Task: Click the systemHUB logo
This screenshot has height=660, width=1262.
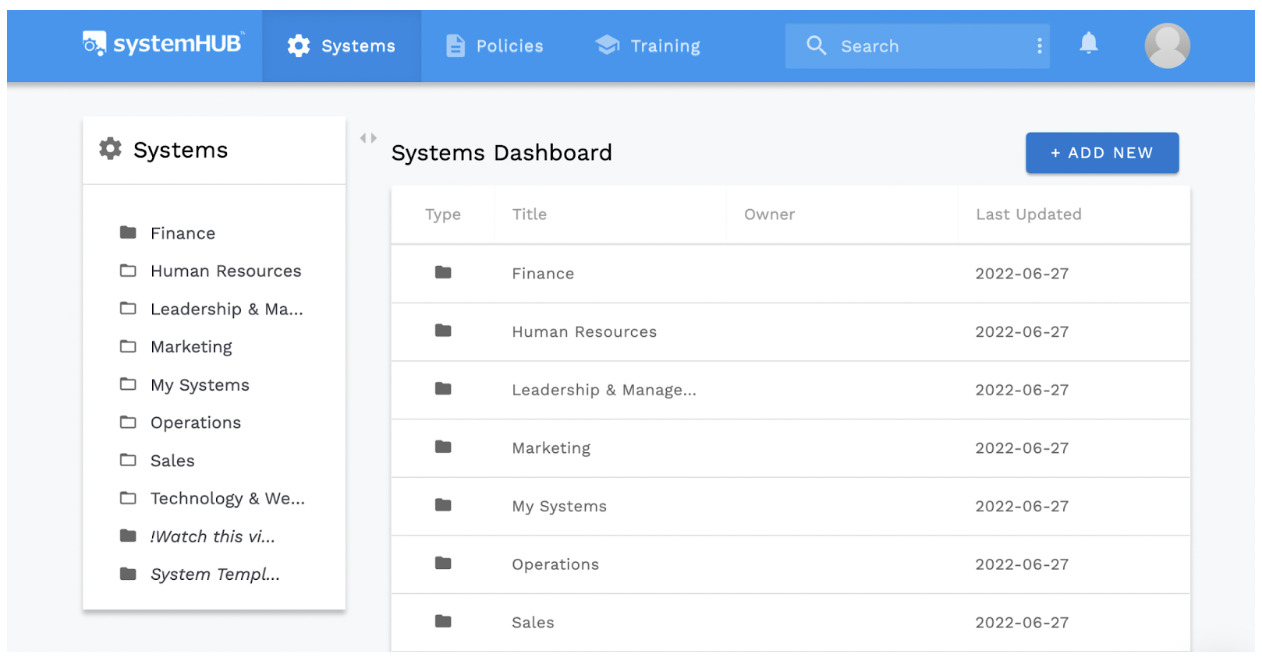Action: [163, 45]
